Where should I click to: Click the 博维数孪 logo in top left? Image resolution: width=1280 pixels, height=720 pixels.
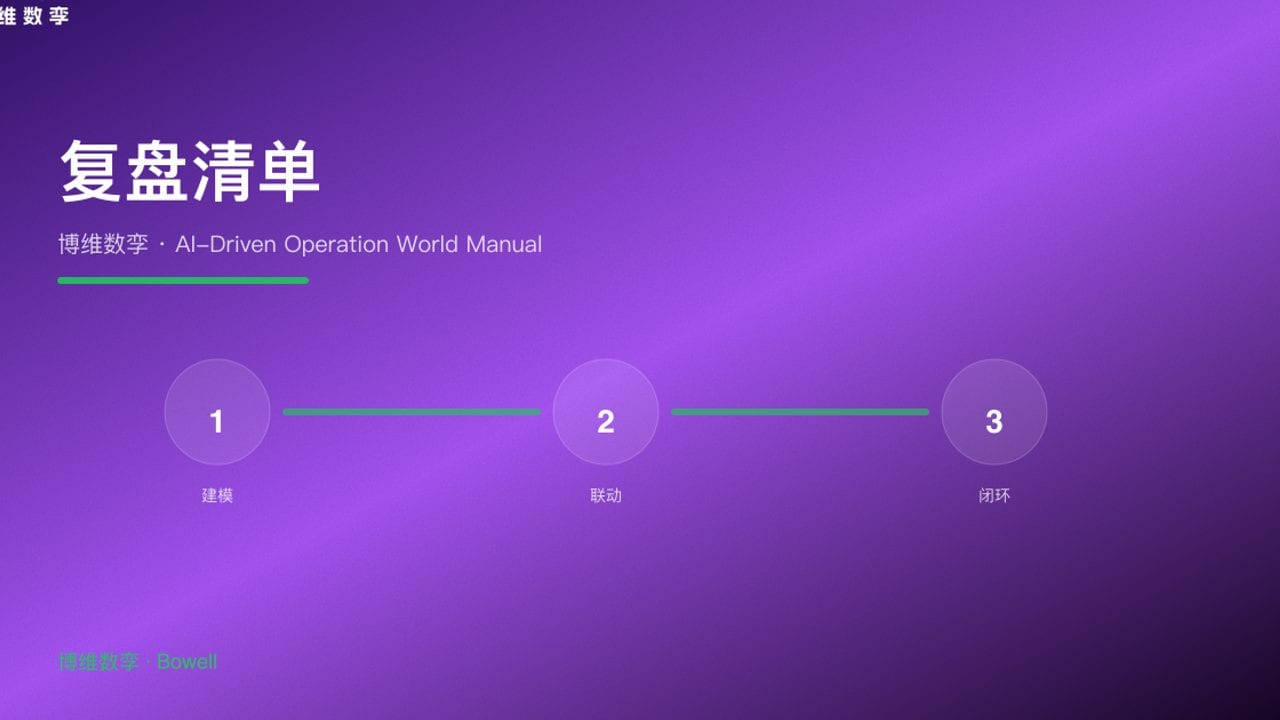point(34,16)
